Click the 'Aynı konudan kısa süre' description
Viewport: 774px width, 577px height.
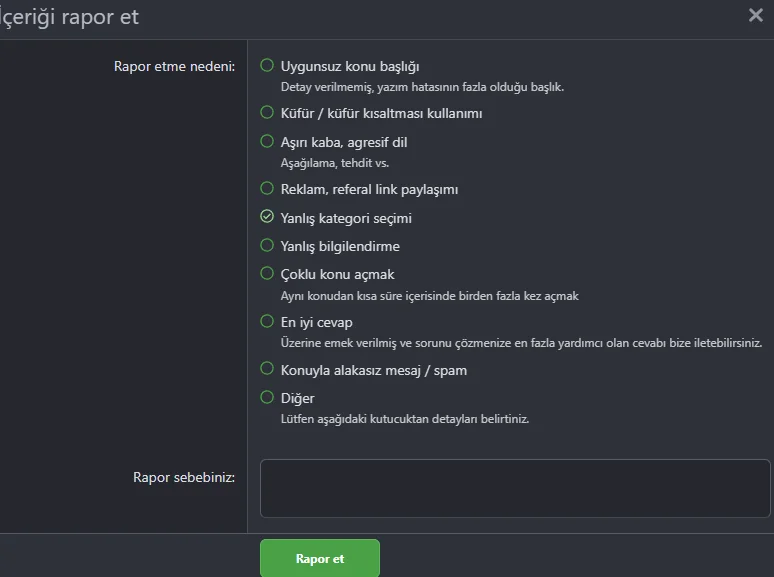point(429,295)
